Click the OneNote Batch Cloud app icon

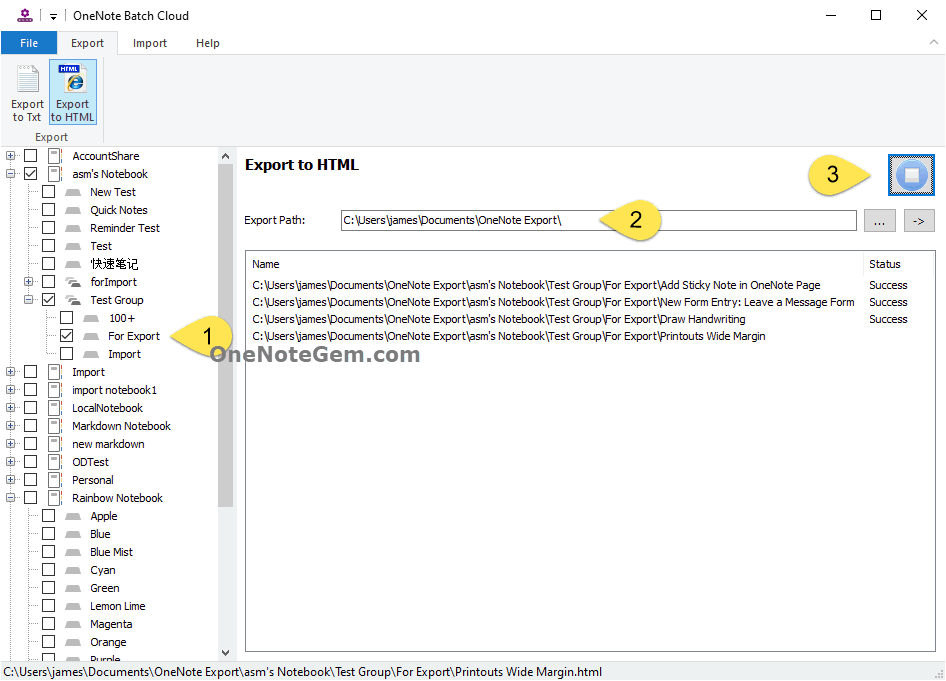point(25,15)
